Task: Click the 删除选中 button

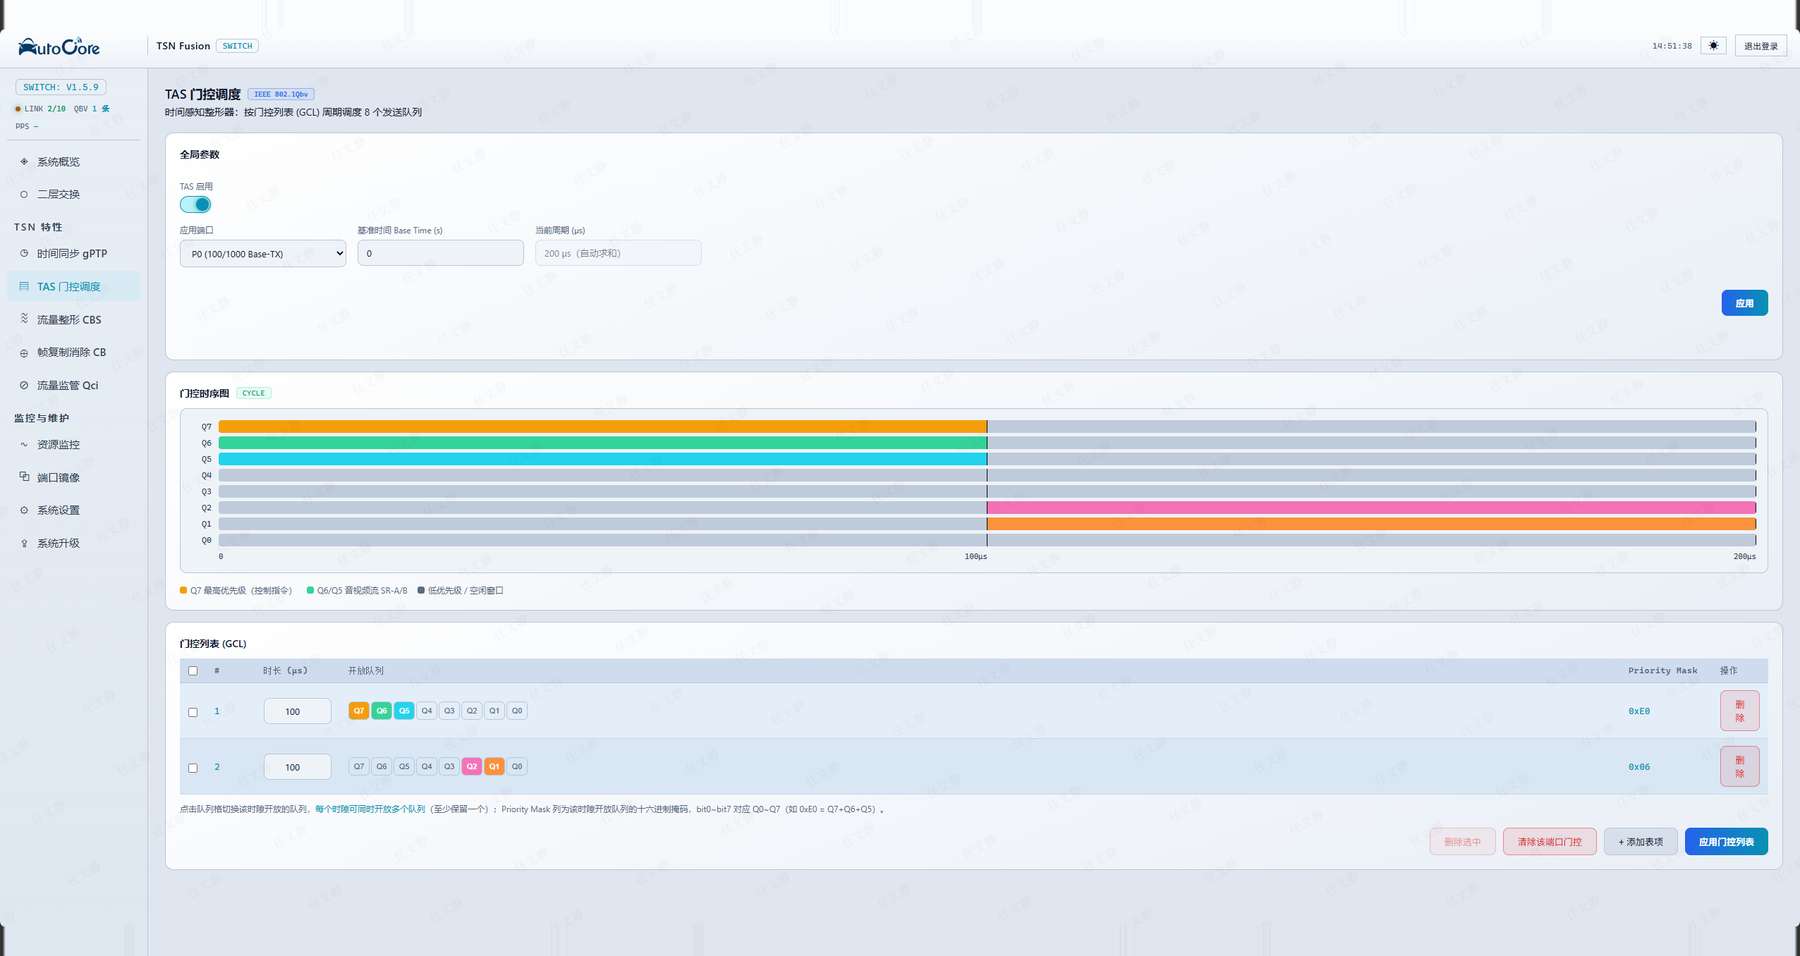Action: click(1462, 842)
